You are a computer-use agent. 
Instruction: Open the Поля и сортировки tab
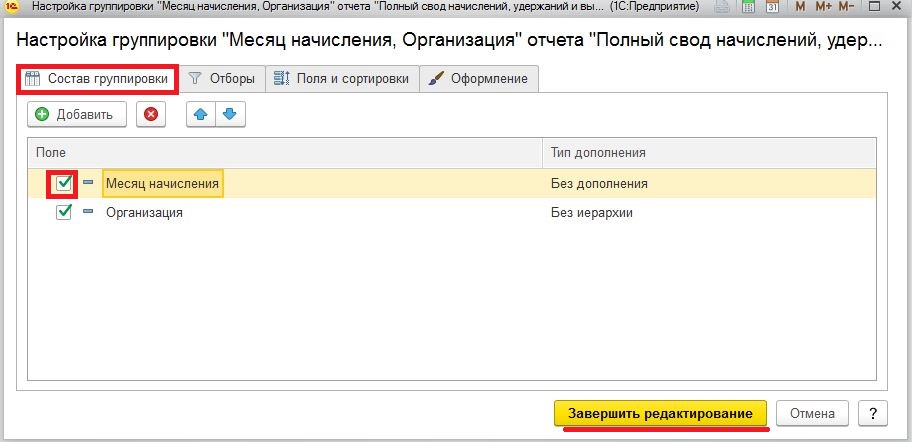click(x=342, y=79)
